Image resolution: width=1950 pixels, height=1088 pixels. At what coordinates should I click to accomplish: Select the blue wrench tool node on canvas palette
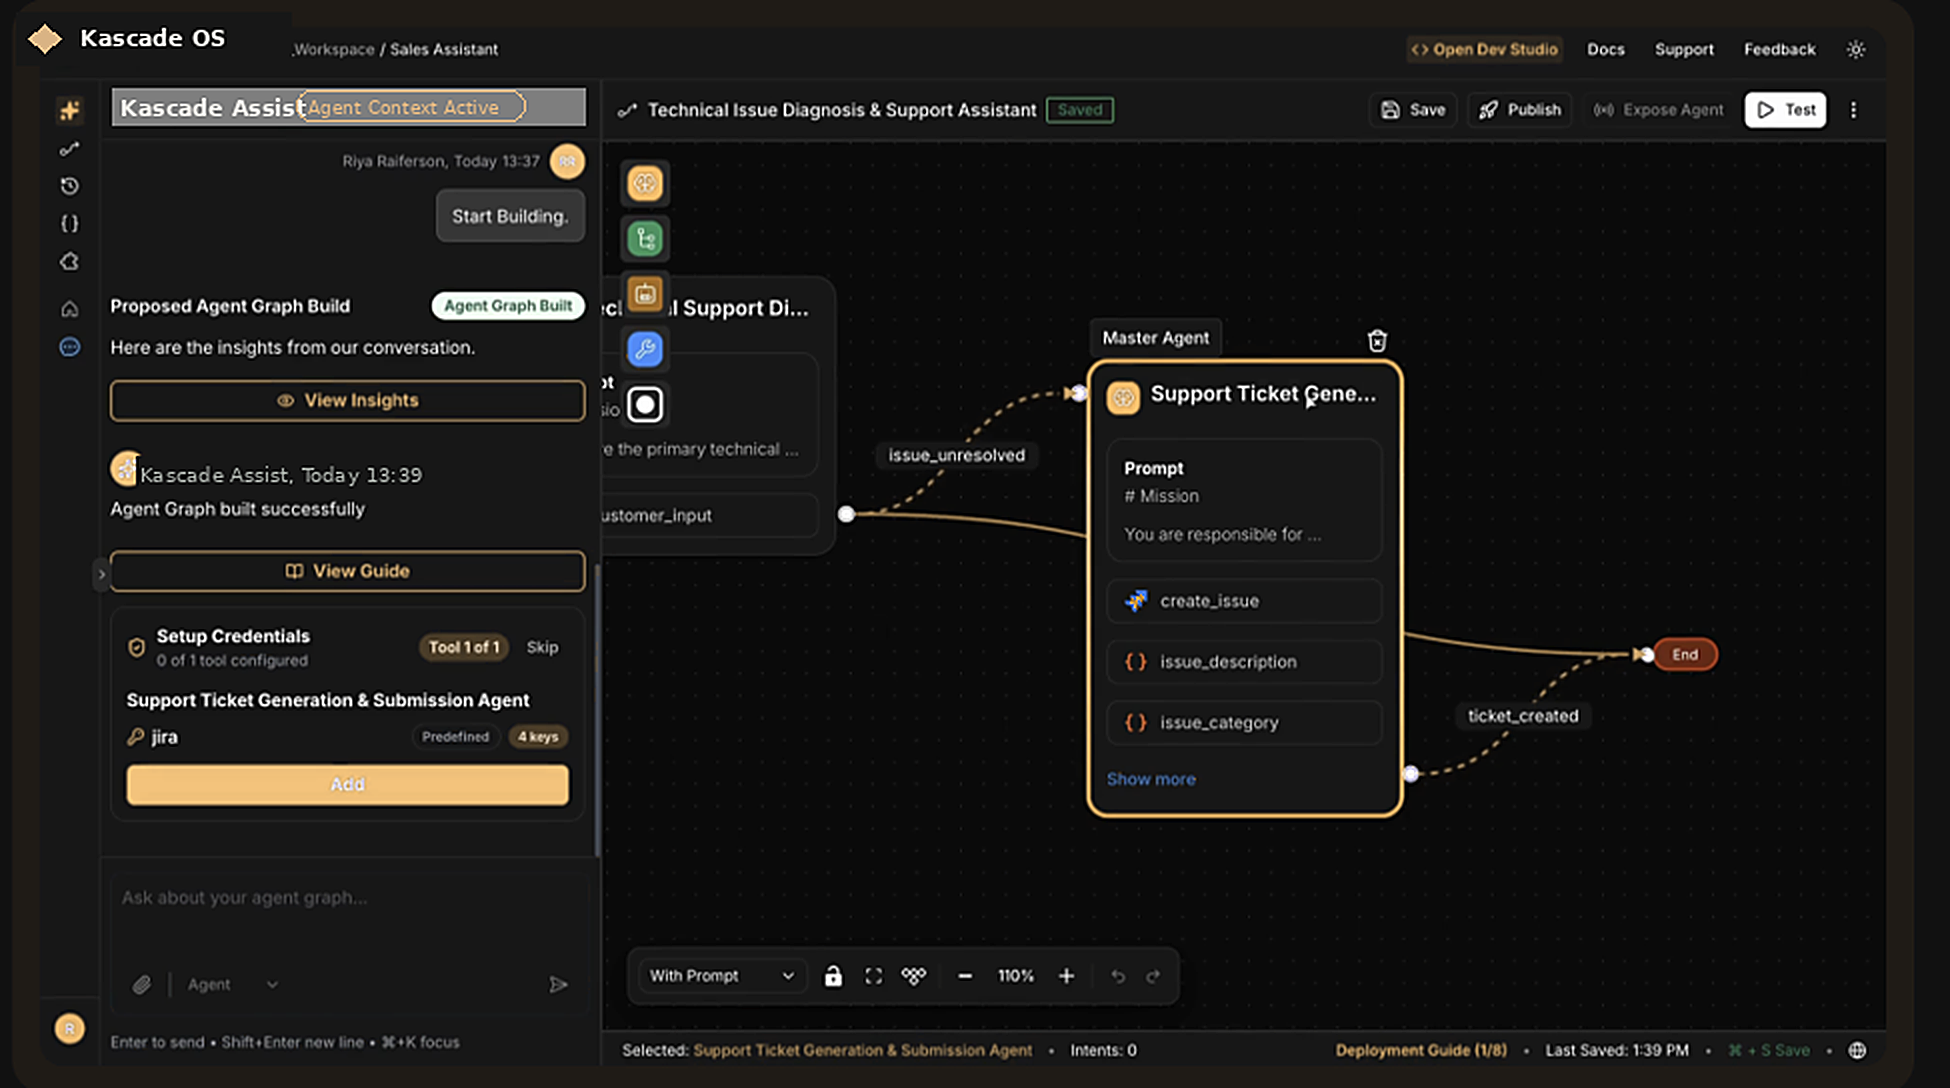(x=645, y=349)
